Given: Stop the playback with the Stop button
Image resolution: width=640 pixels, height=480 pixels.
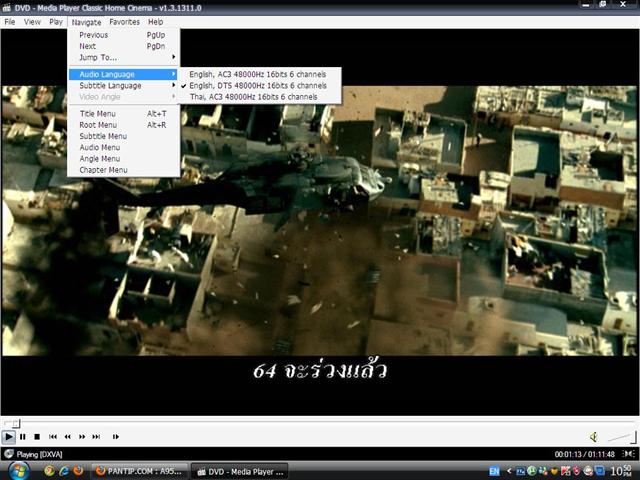Looking at the screenshot, I should 37,437.
